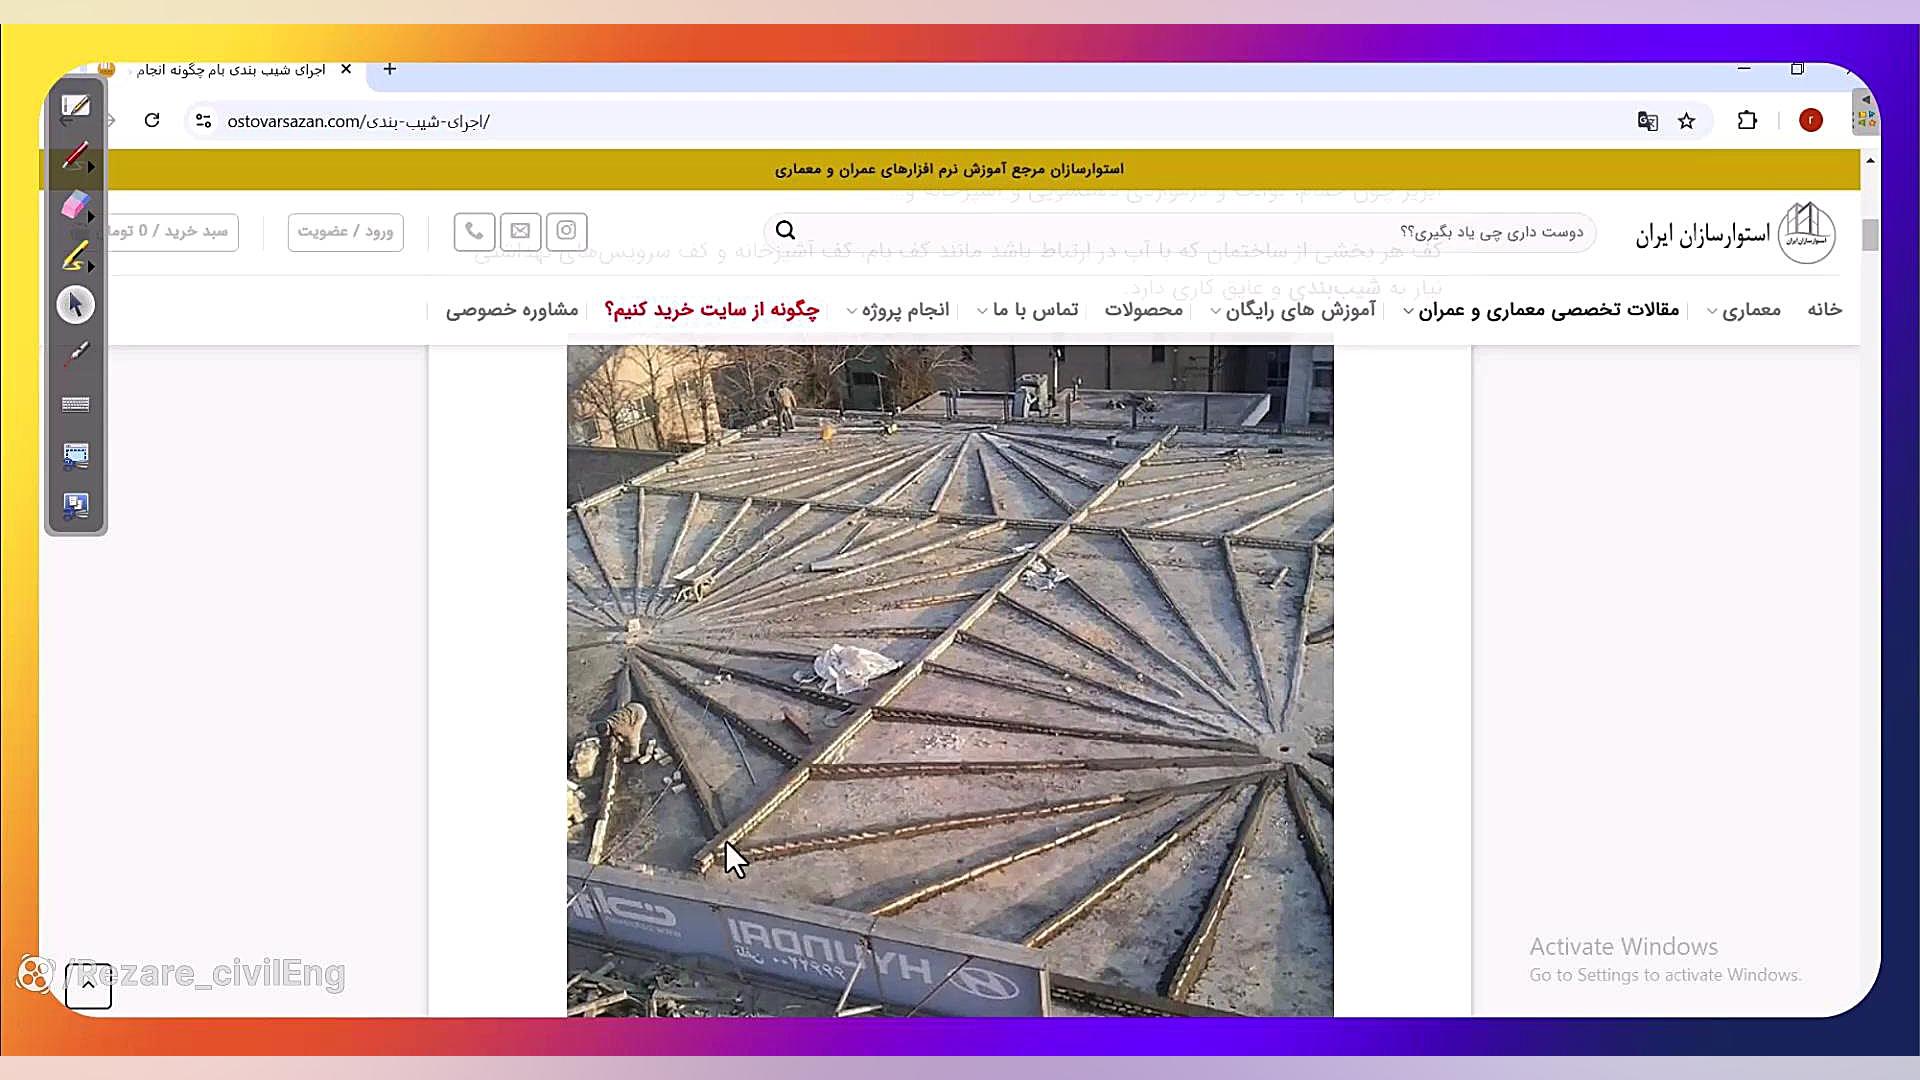Click the email envelope icon
The height and width of the screenshot is (1080, 1920).
(520, 231)
